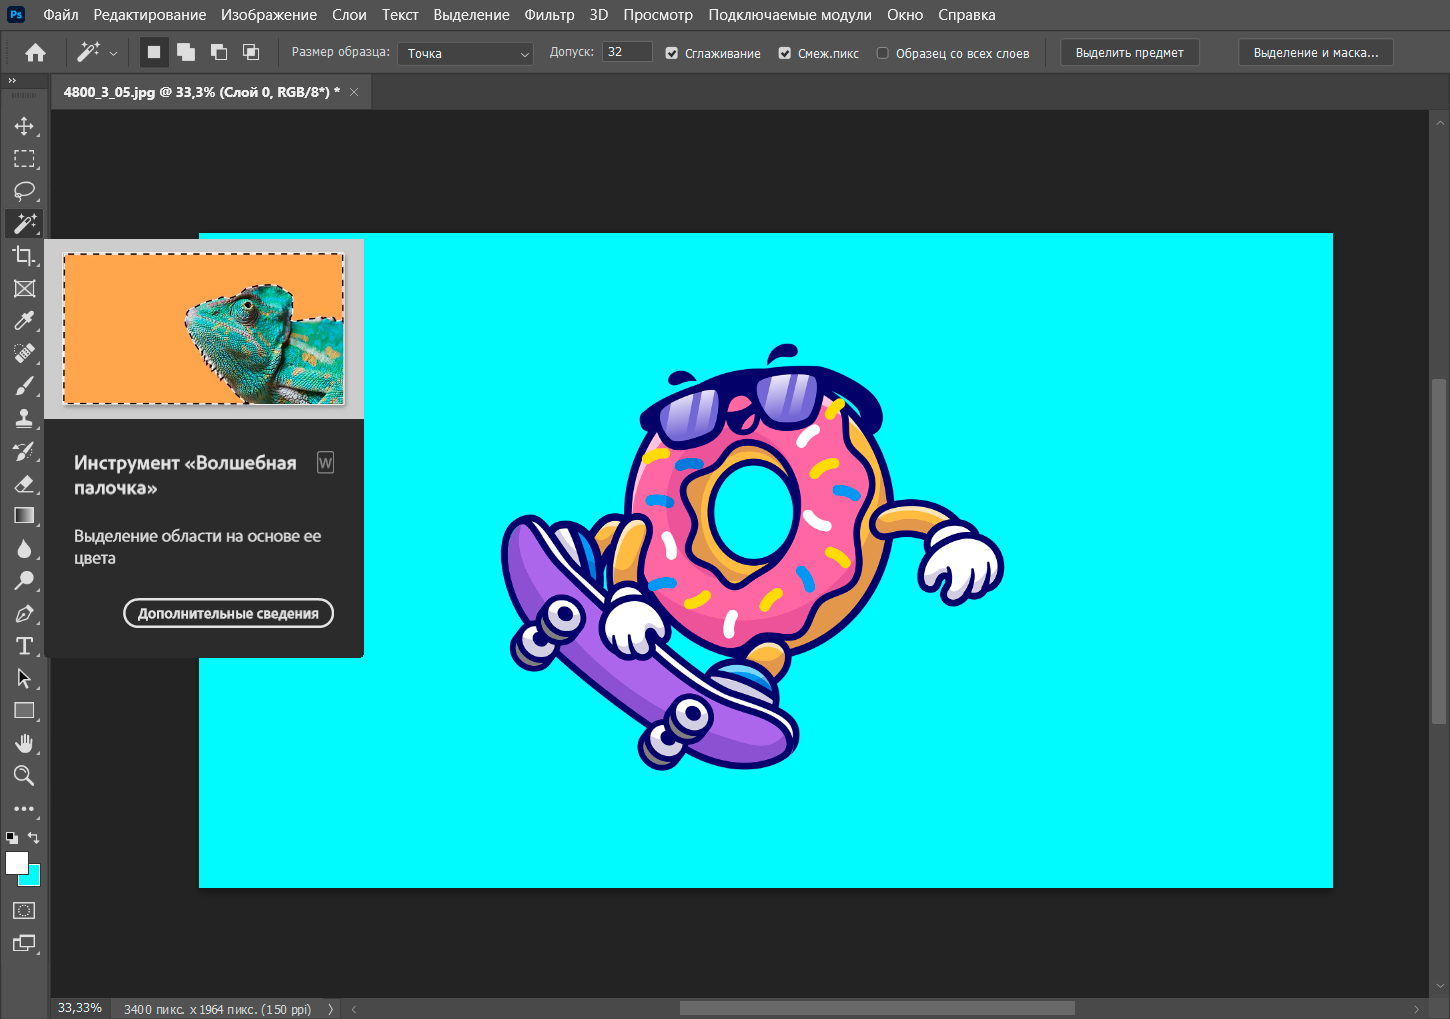This screenshot has width=1450, height=1019.
Task: Click the horizontal scrollbar thumb
Action: click(877, 1008)
